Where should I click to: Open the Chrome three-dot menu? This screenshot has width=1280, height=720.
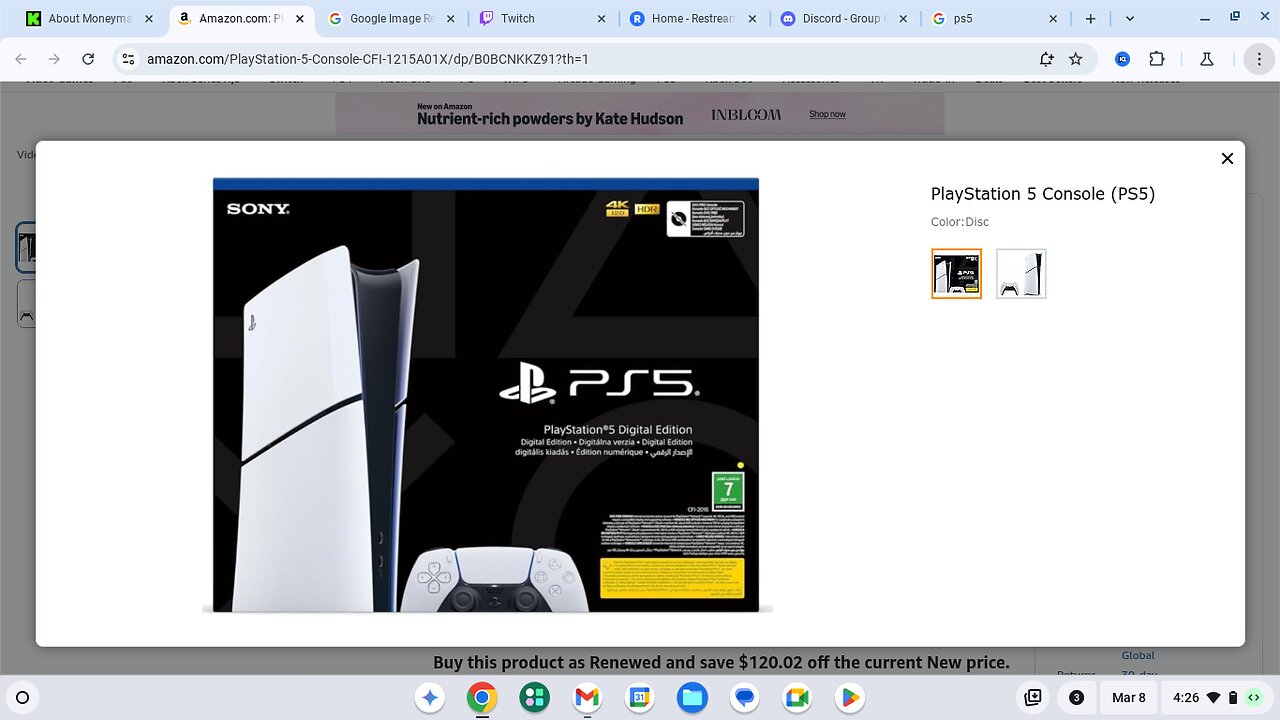point(1259,59)
